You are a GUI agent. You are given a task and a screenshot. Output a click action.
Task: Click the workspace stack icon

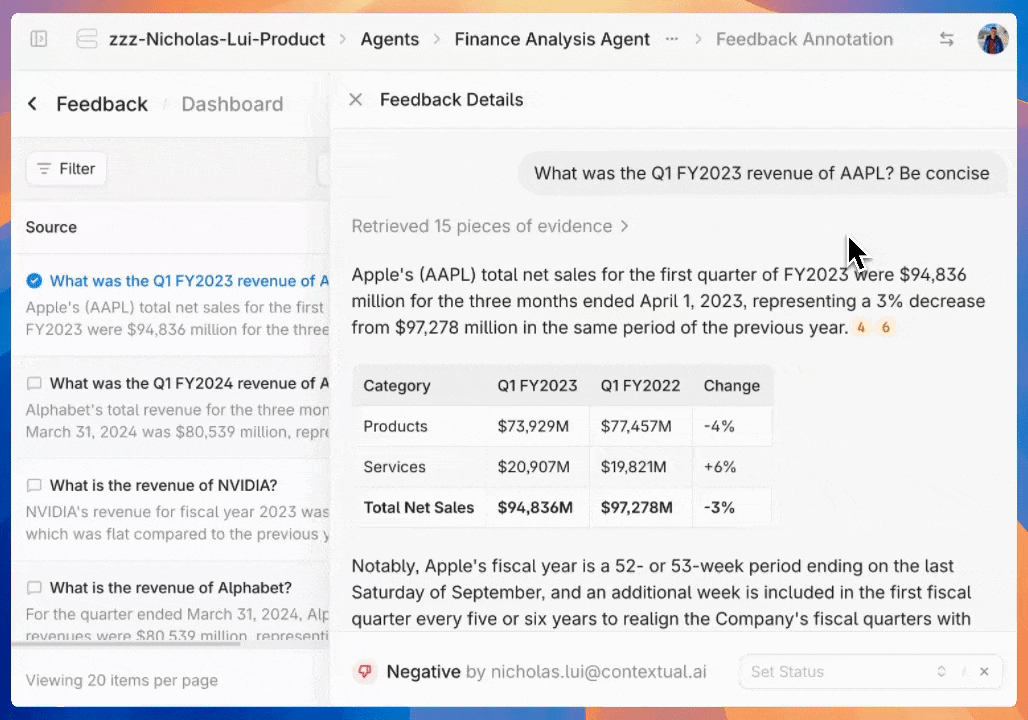(x=87, y=39)
